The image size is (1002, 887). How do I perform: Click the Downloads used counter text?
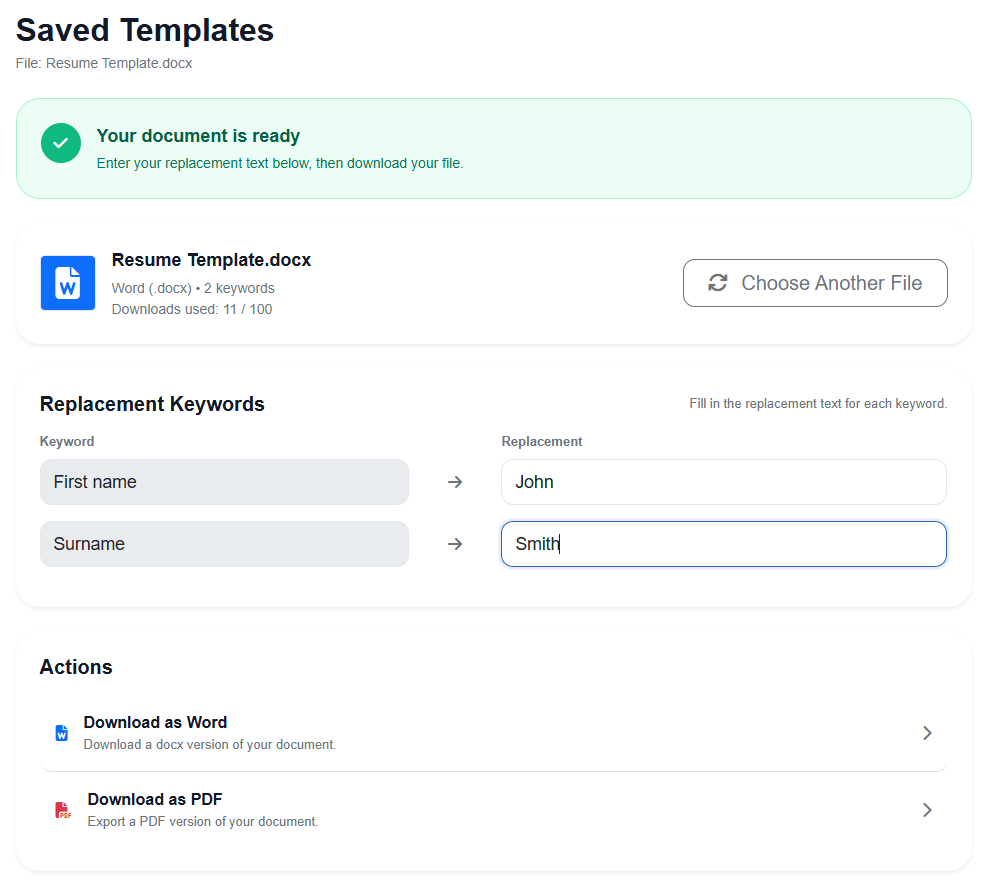pyautogui.click(x=191, y=309)
